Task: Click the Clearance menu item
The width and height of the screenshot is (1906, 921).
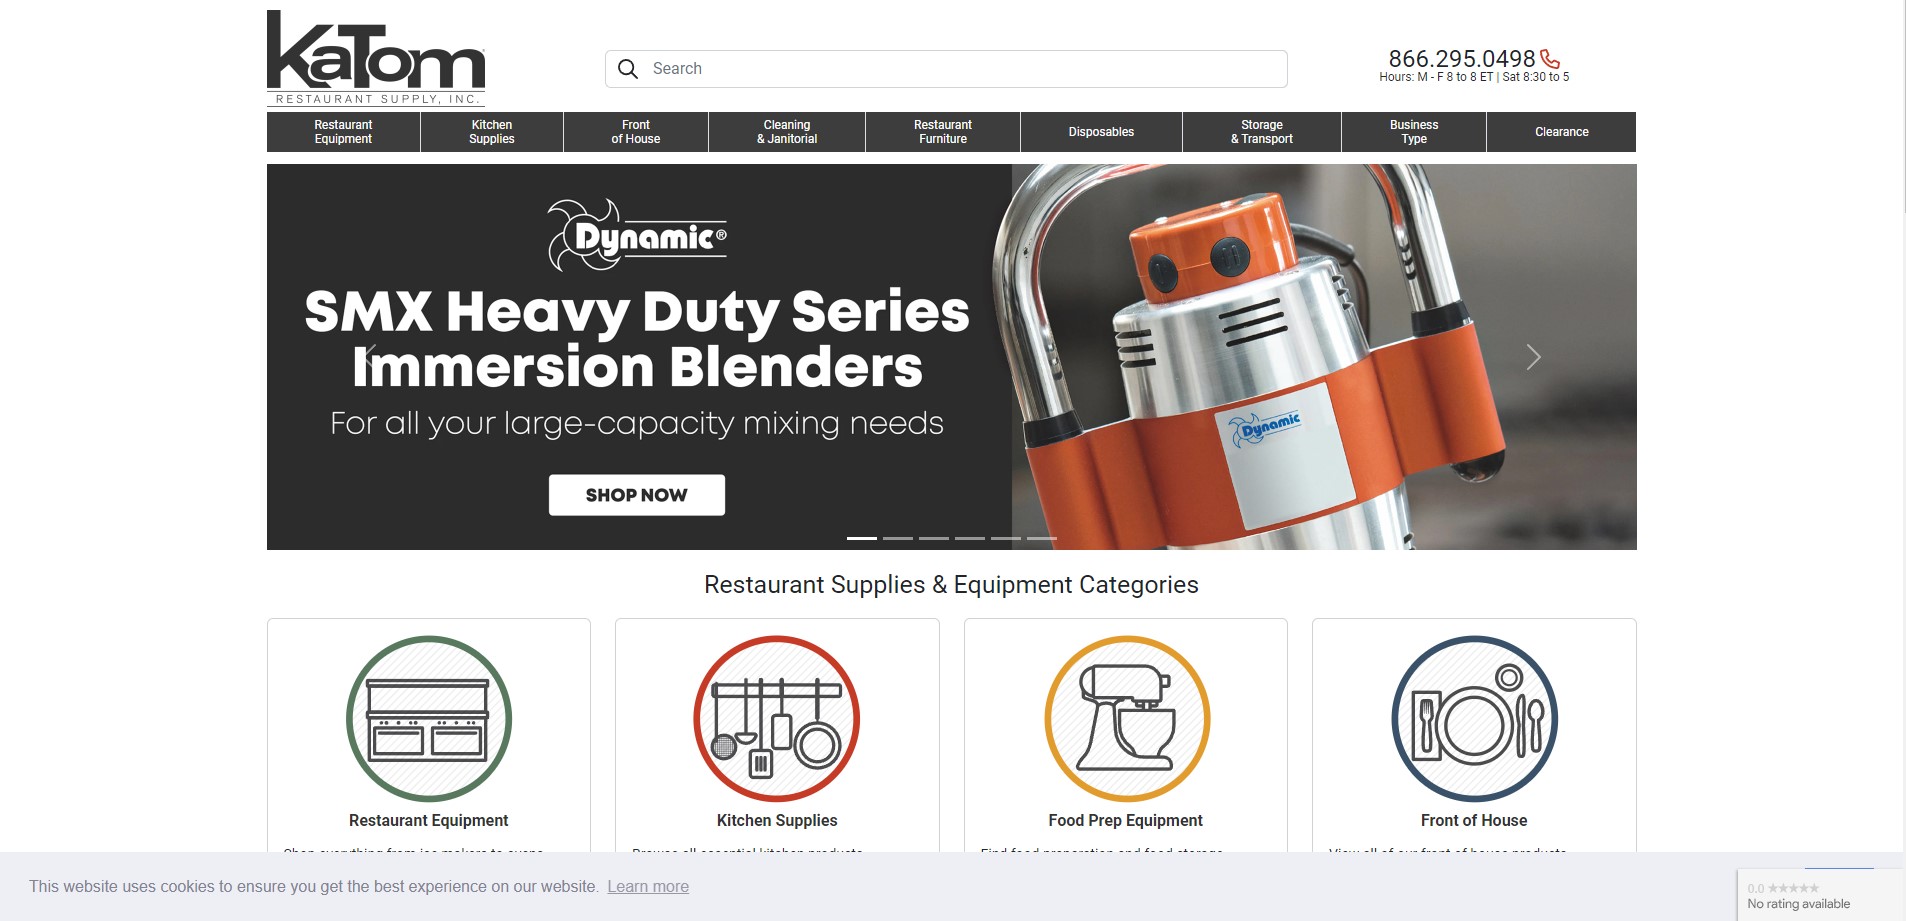Action: pyautogui.click(x=1562, y=132)
